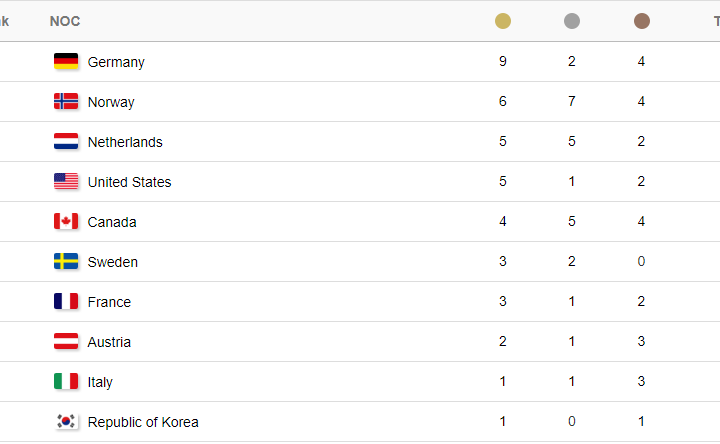Click the Sweden flag icon
The height and width of the screenshot is (444, 720).
[x=66, y=261]
